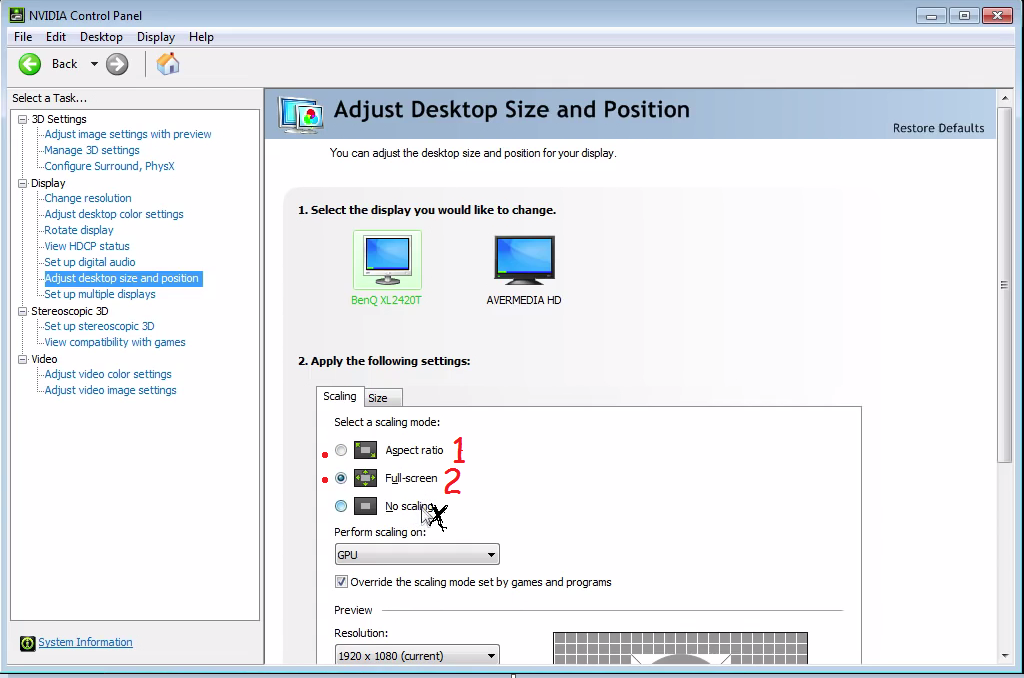Open the Display menu
The image size is (1024, 678).
pos(155,37)
